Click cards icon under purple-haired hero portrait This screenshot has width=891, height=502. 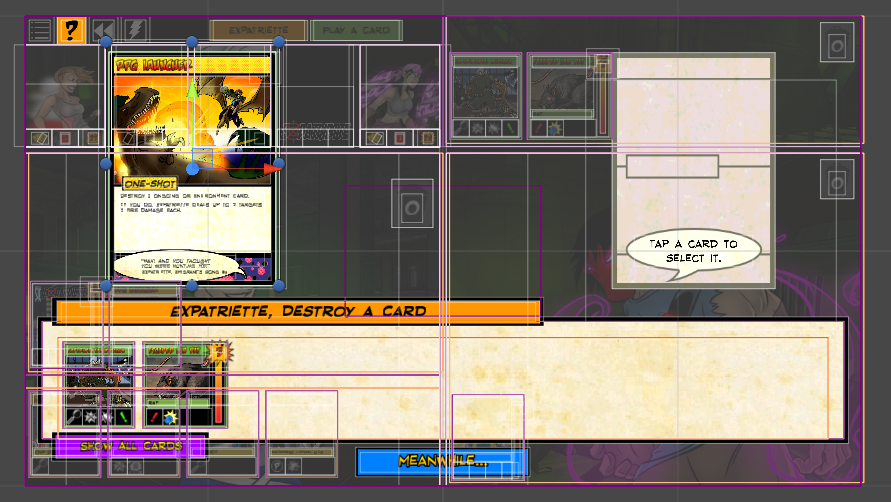point(374,138)
